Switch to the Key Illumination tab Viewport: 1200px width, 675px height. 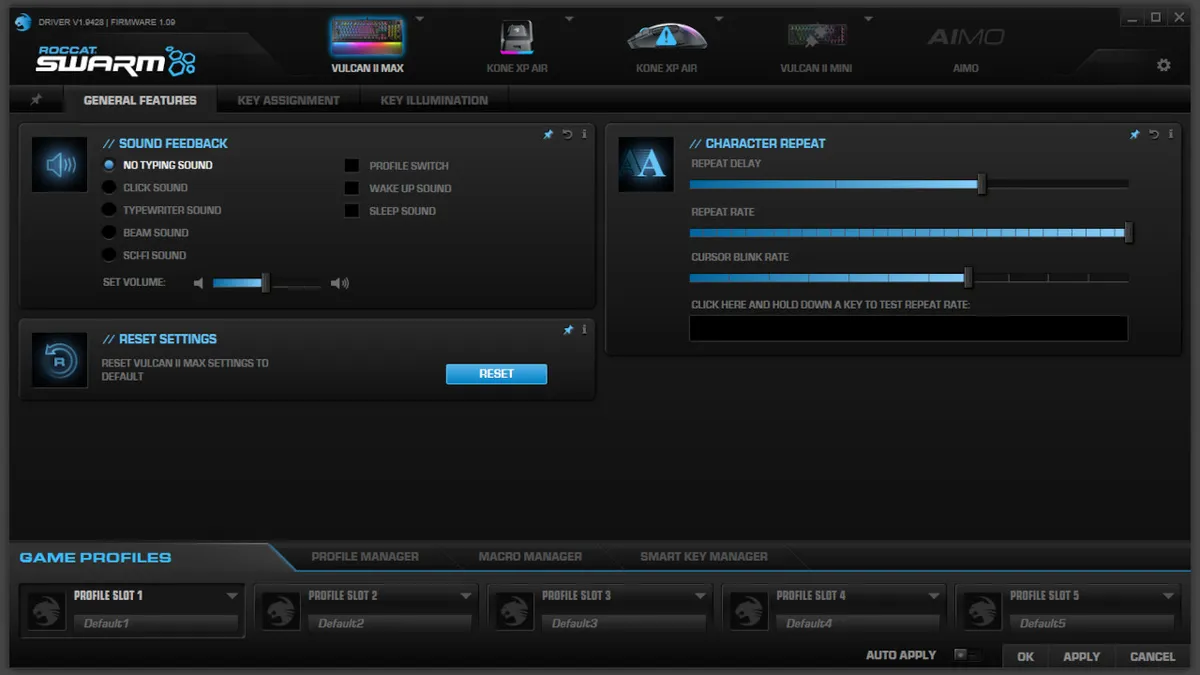(433, 99)
